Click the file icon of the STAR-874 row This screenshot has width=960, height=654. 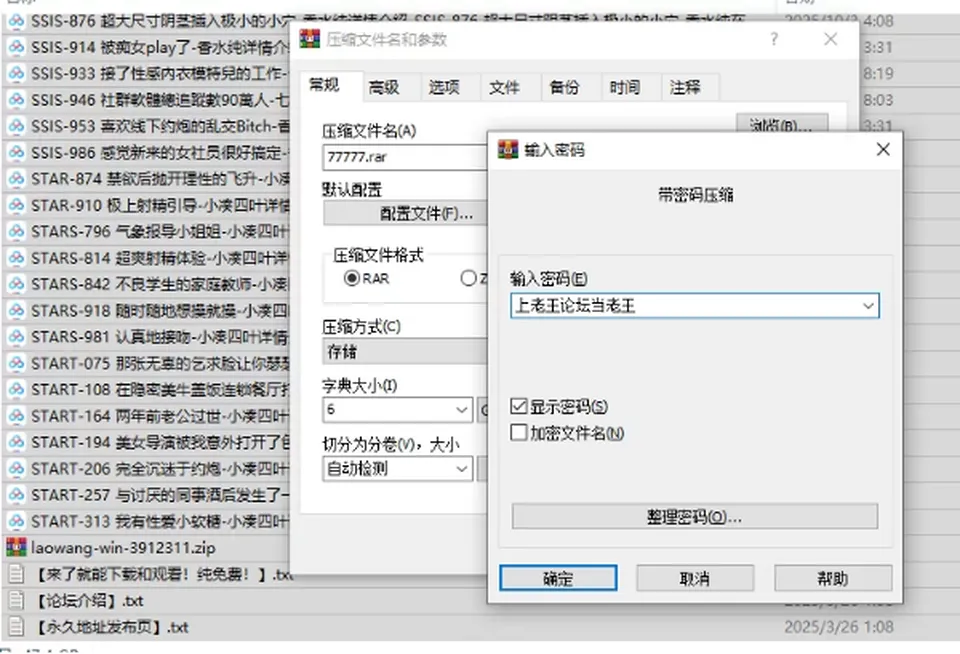[x=17, y=179]
